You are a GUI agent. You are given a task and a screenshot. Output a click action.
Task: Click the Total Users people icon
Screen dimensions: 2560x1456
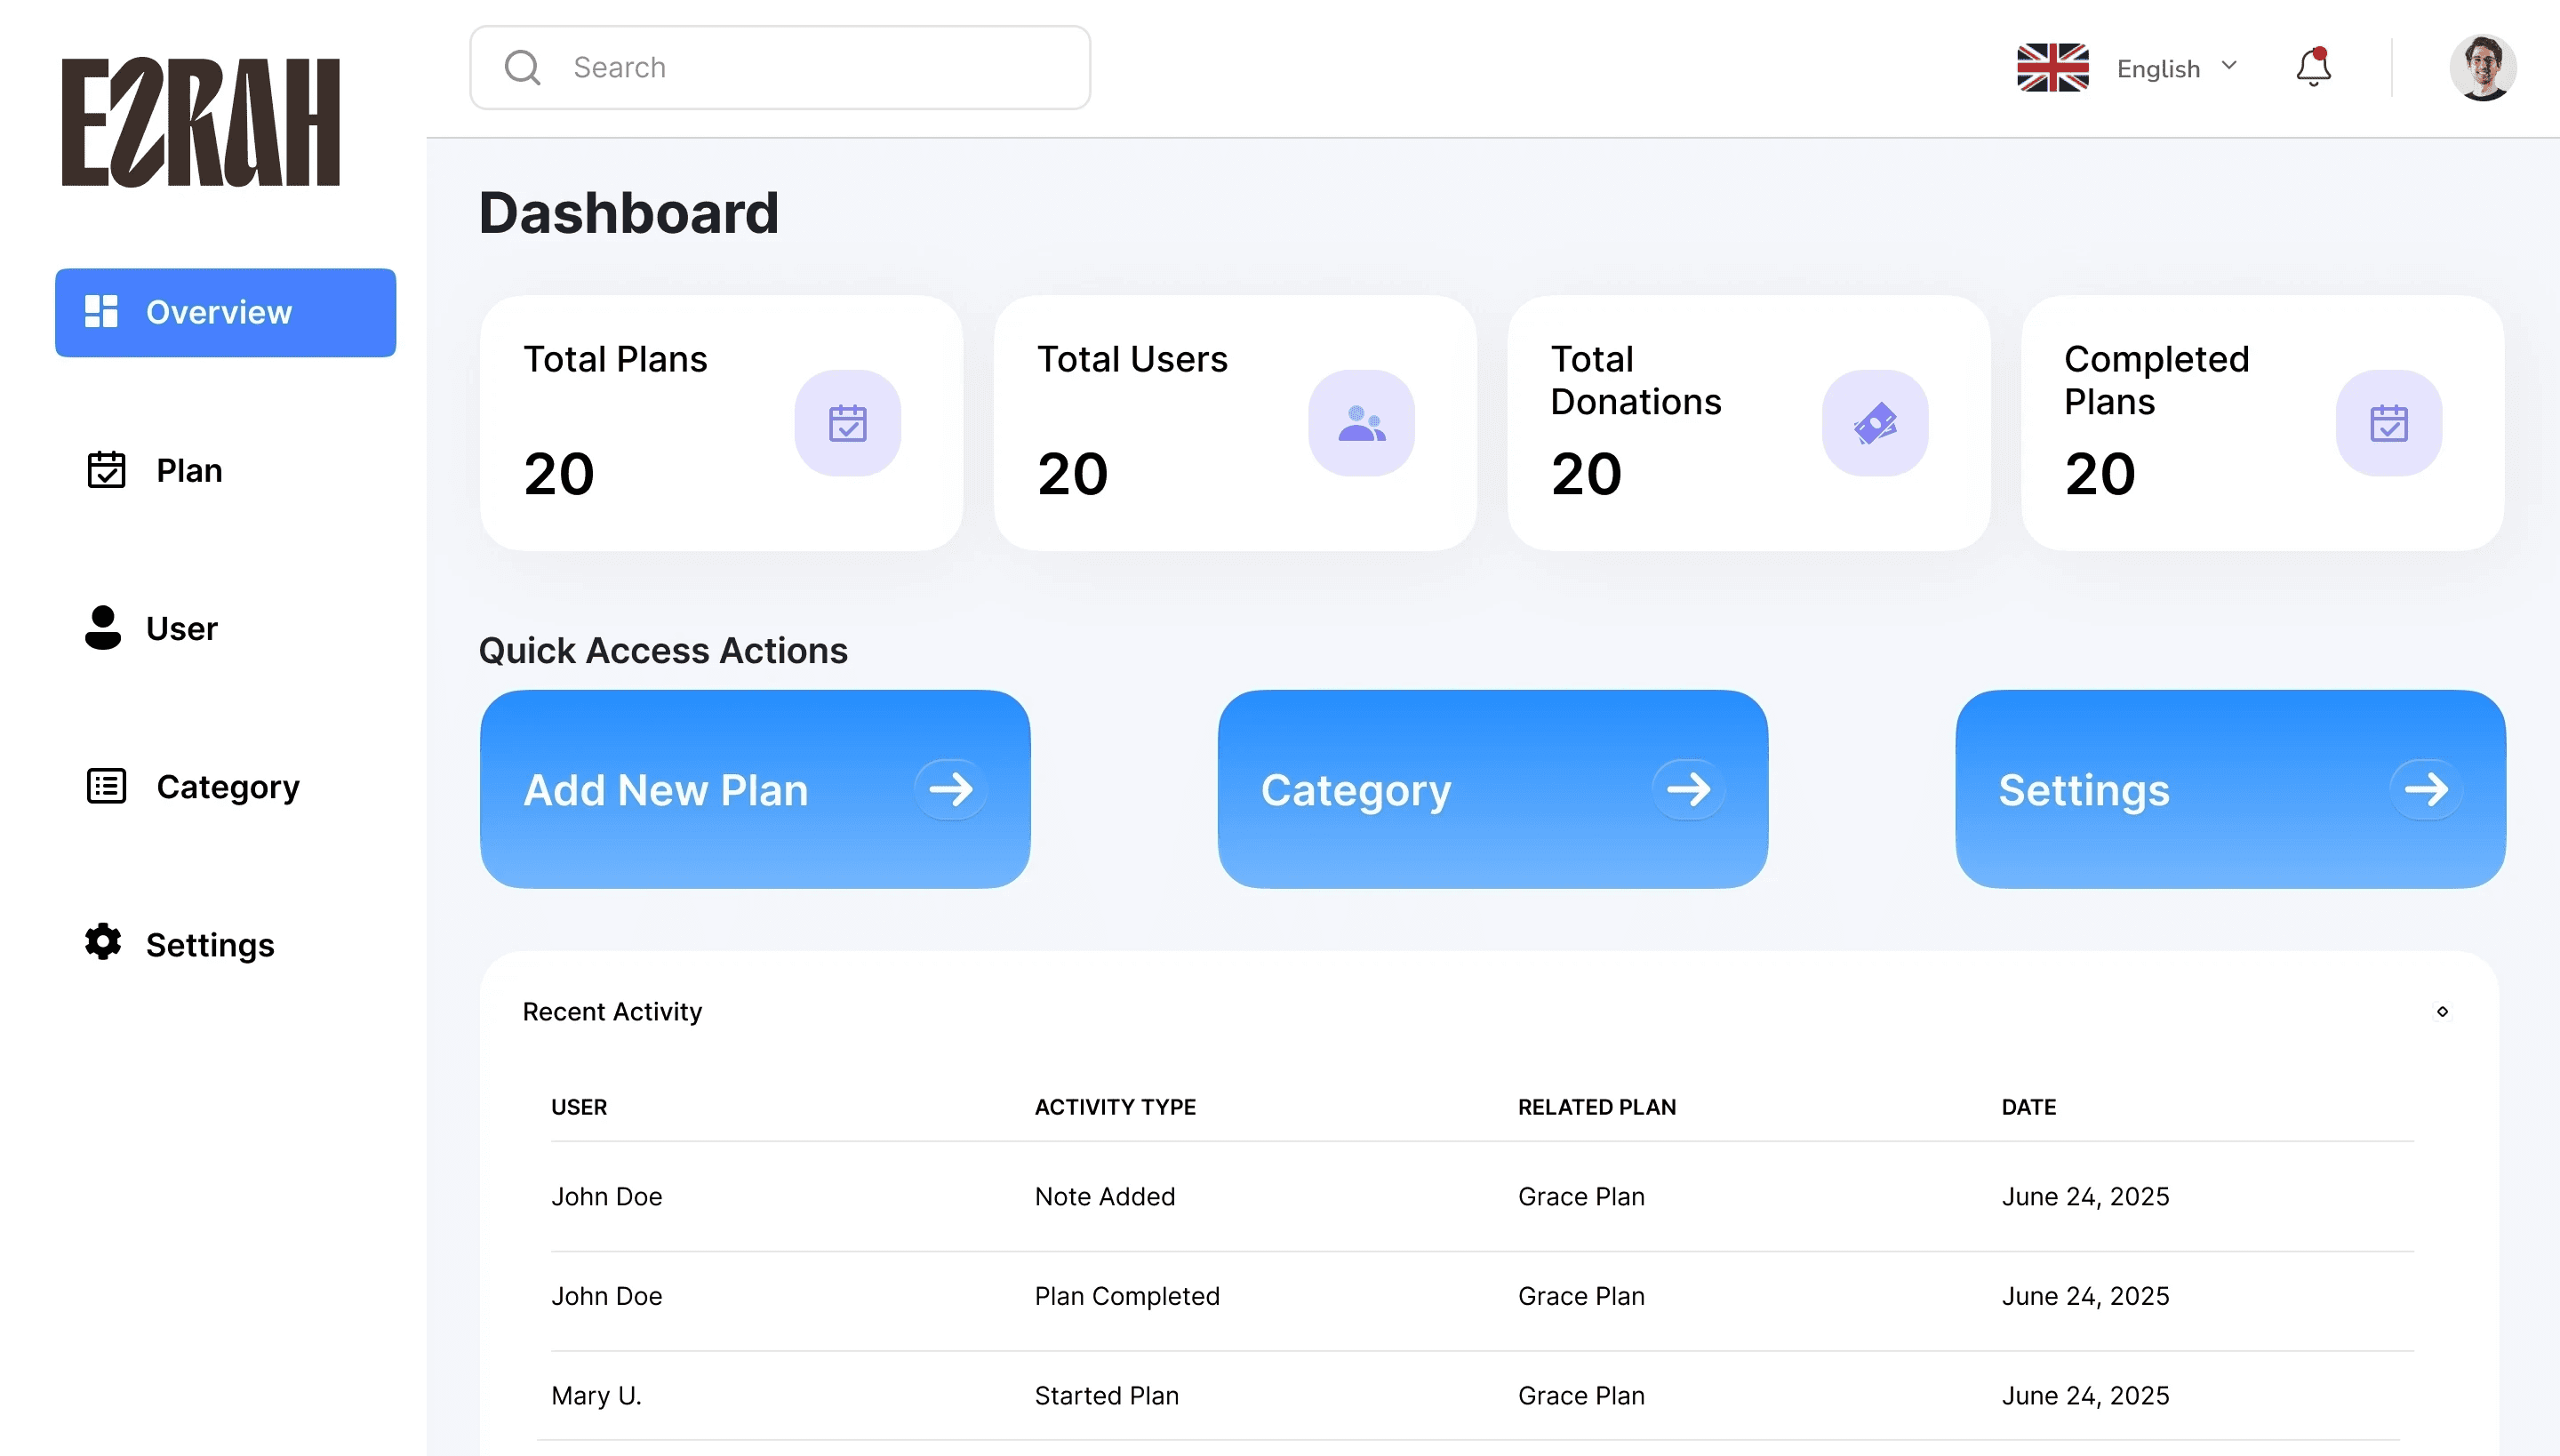click(x=1361, y=423)
